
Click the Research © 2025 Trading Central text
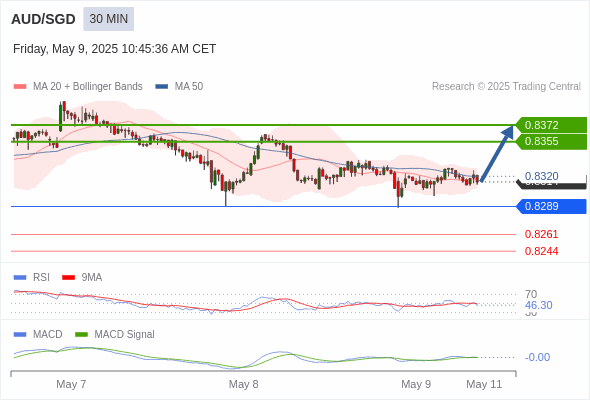click(x=506, y=87)
